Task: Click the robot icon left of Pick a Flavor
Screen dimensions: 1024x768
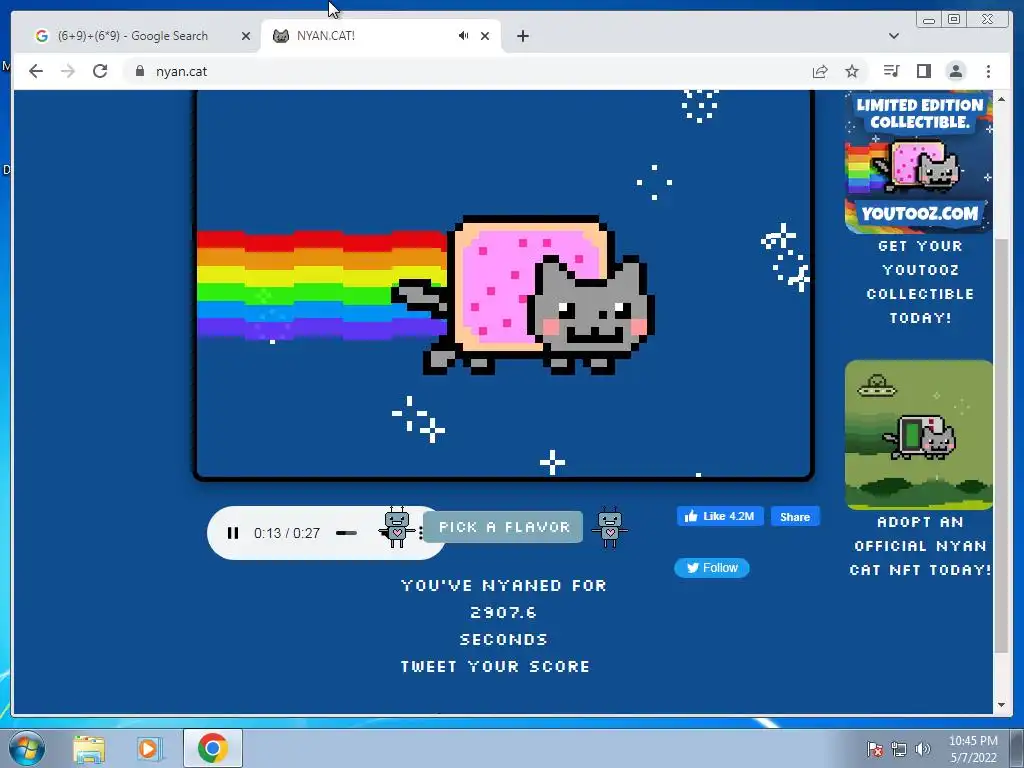Action: point(396,526)
